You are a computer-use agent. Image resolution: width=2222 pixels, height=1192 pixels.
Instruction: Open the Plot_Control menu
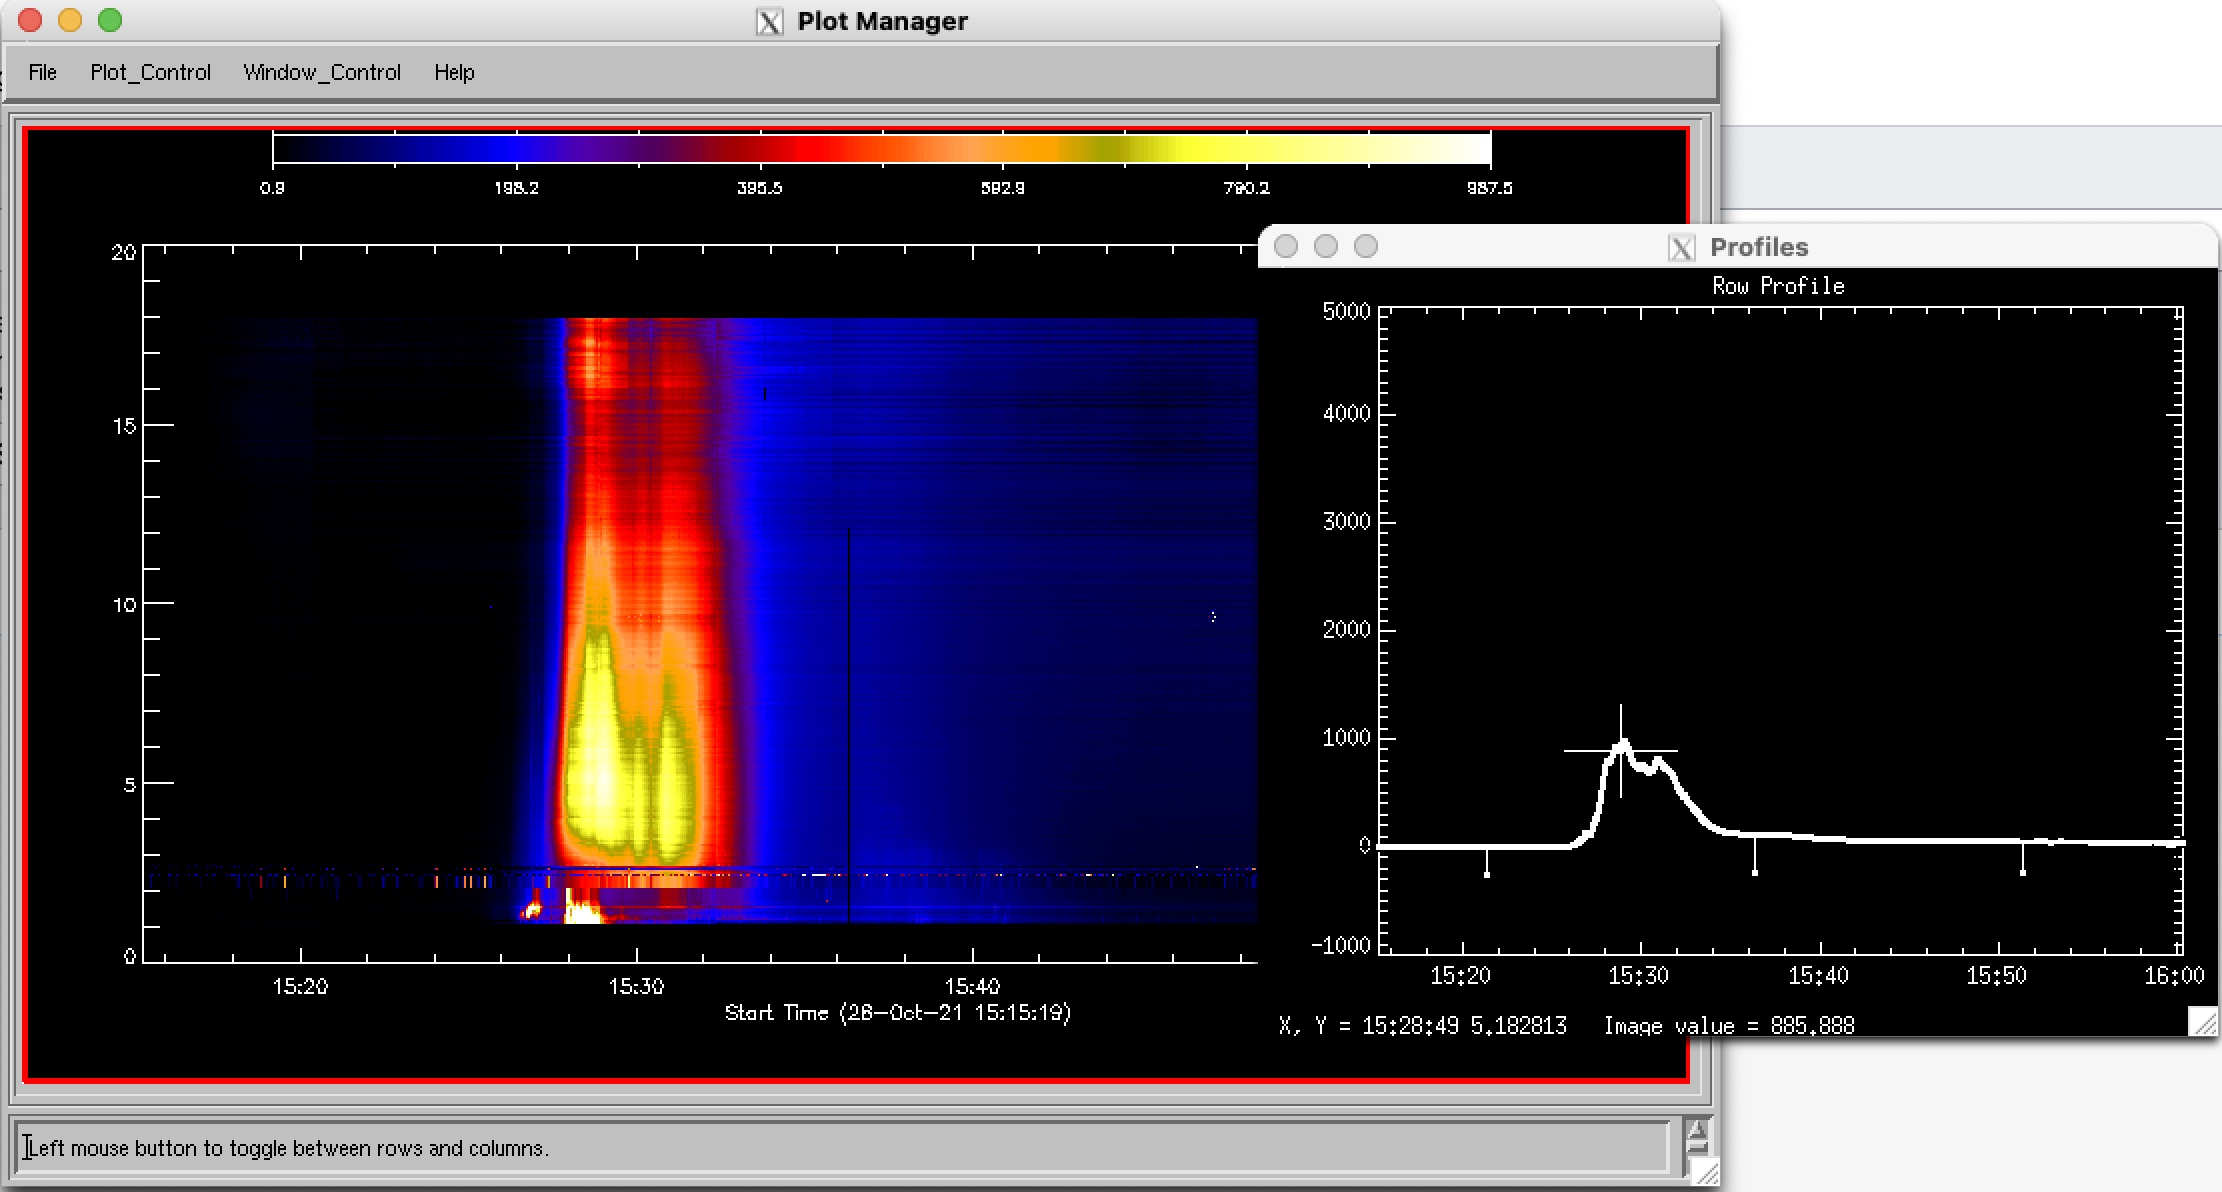pyautogui.click(x=150, y=72)
